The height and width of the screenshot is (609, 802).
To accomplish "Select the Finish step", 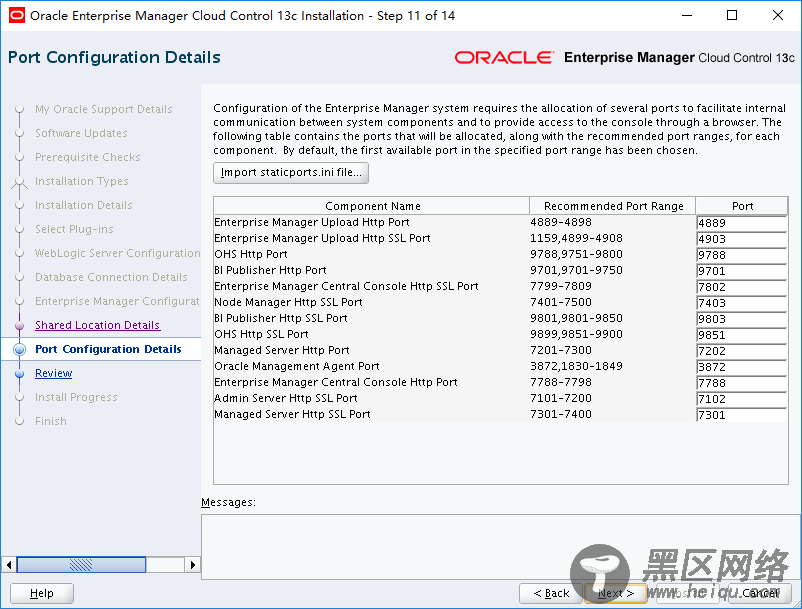I will [51, 421].
